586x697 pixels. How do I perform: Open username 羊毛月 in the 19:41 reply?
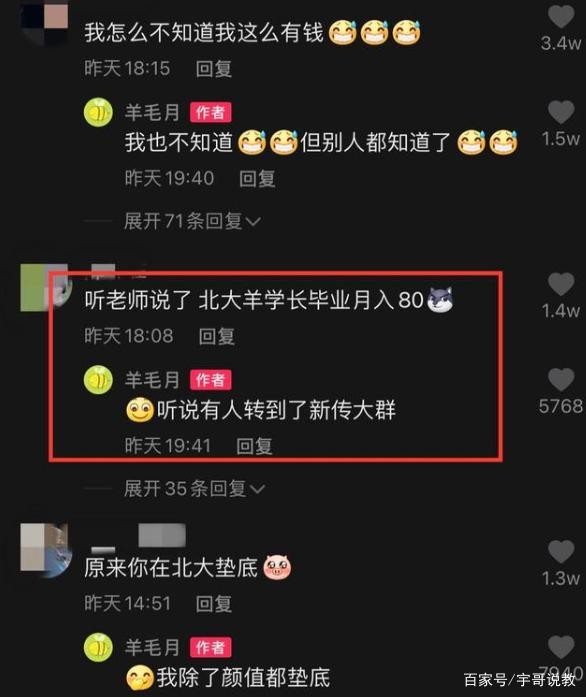[x=152, y=380]
